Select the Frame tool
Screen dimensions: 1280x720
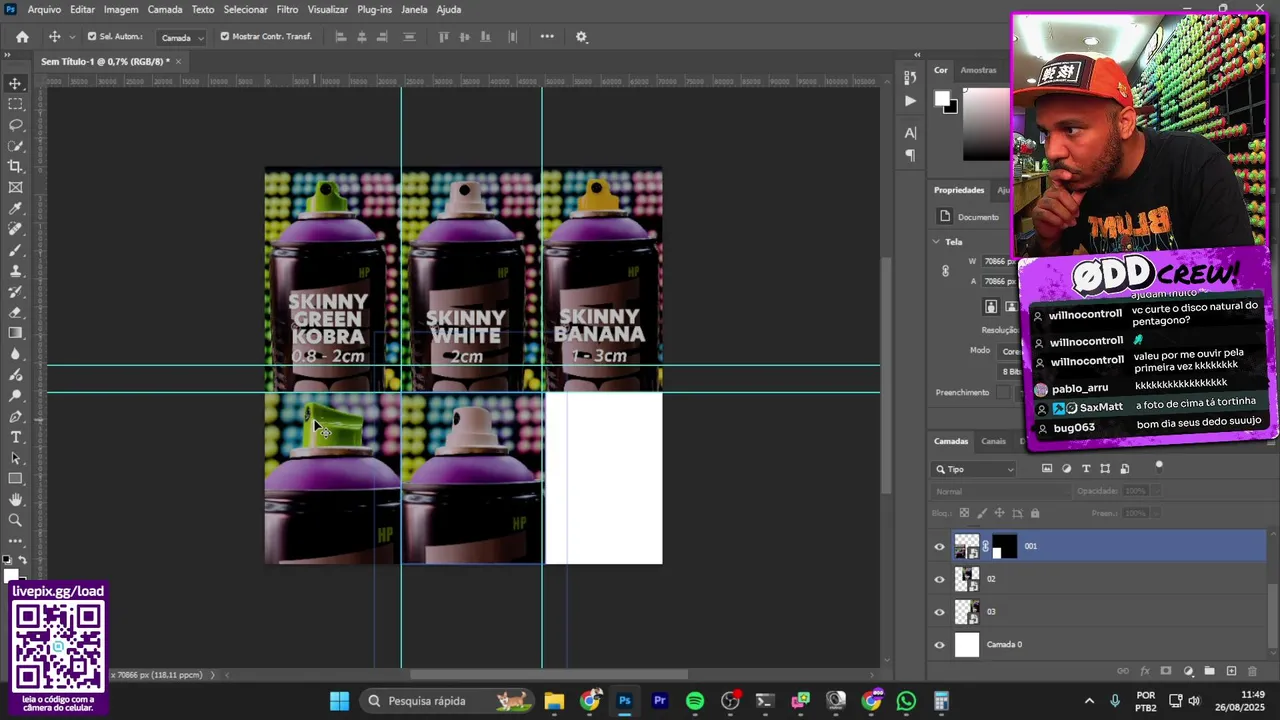(15, 187)
